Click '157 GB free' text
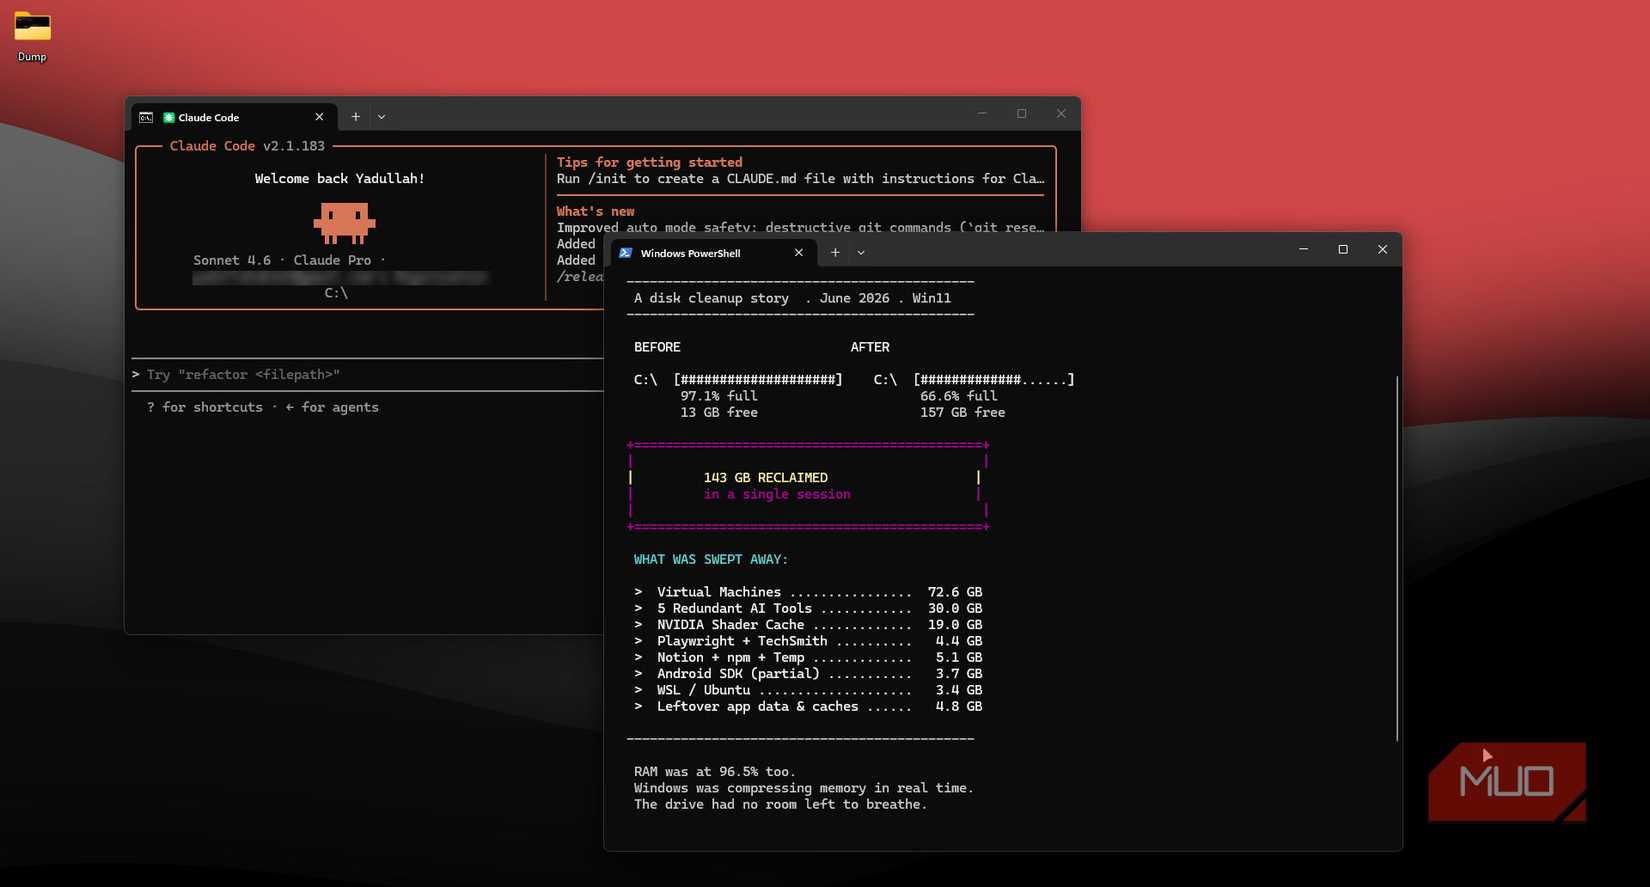This screenshot has width=1650, height=887. (x=963, y=412)
